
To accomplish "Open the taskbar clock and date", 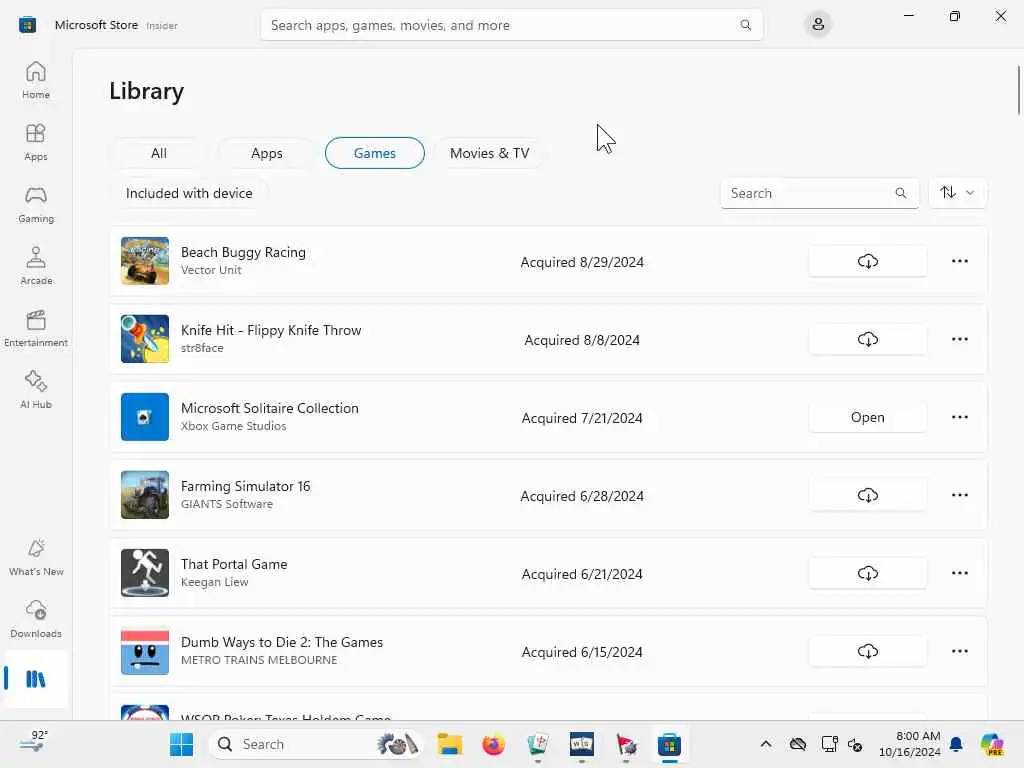I will pyautogui.click(x=910, y=744).
